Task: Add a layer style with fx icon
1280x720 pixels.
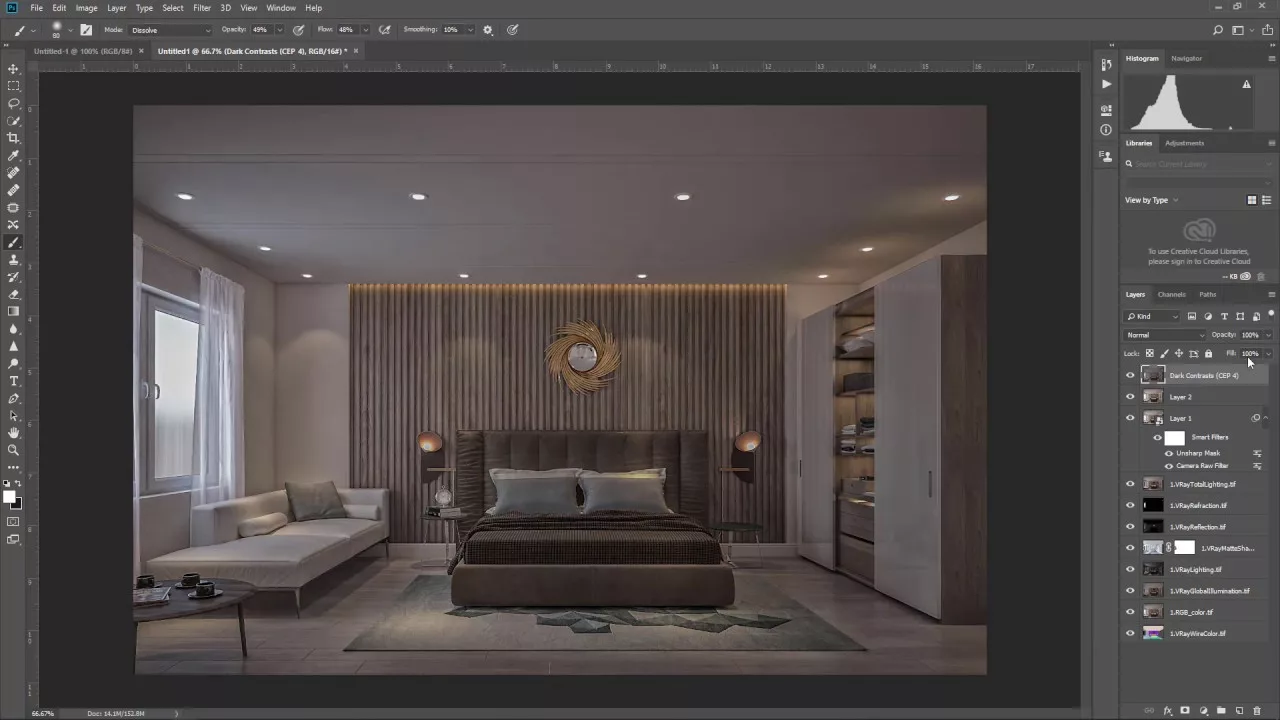Action: (x=1167, y=711)
